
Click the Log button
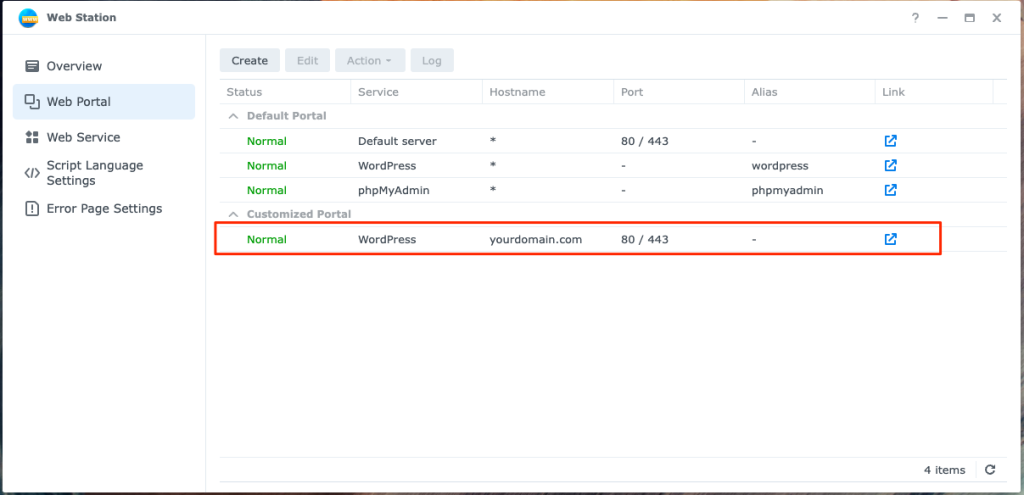431,61
